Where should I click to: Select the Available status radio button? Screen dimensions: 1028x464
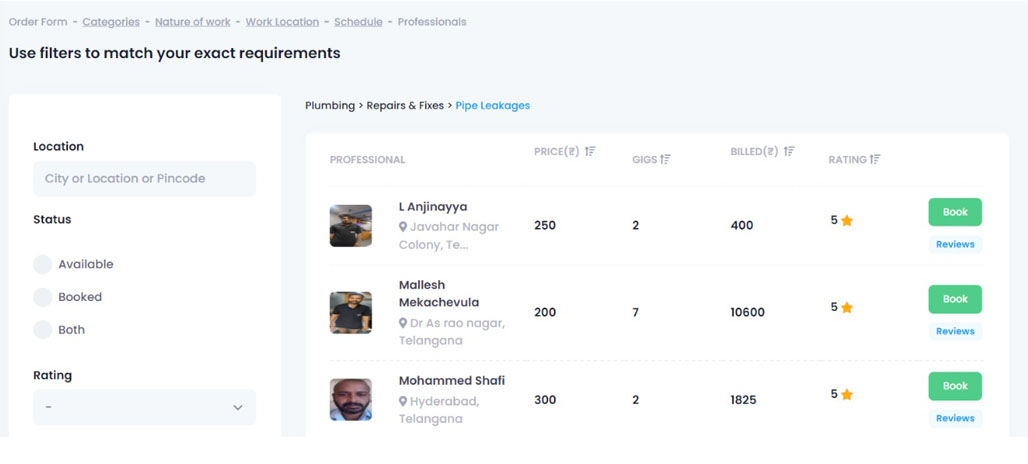click(x=42, y=264)
